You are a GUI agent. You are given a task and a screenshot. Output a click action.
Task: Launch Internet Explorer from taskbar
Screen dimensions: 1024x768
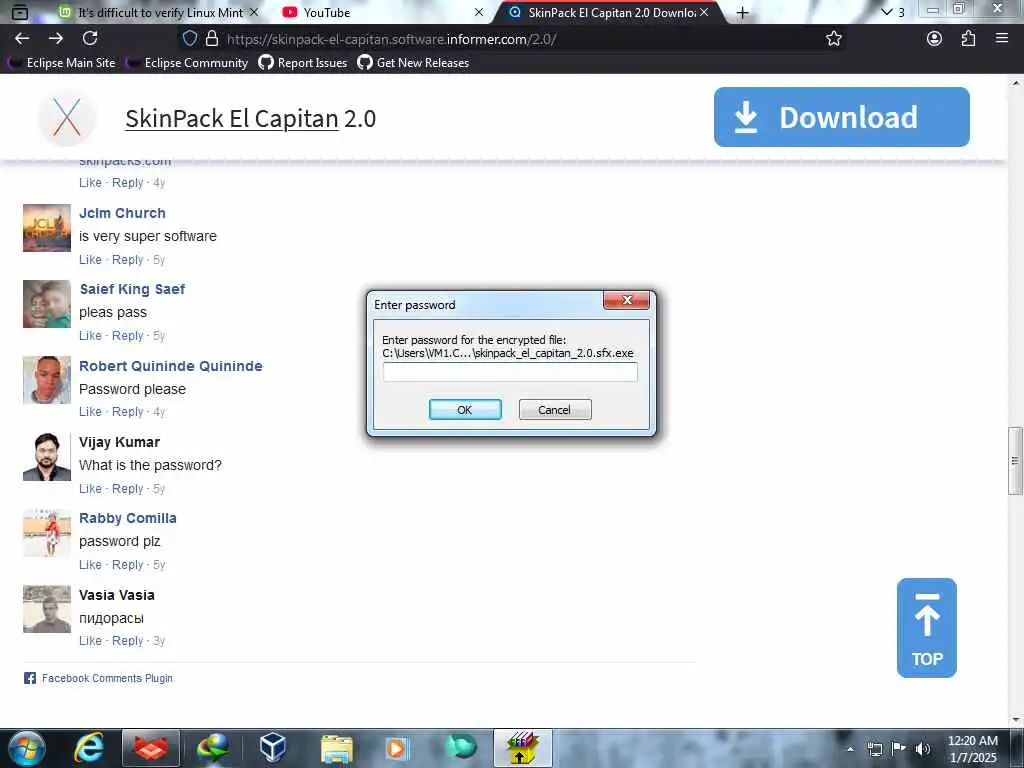point(89,748)
